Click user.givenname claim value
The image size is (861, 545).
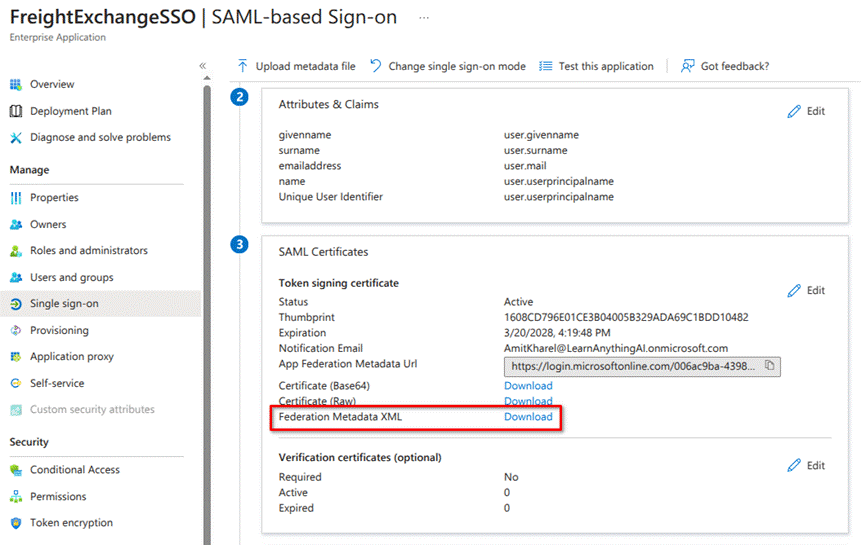click(x=541, y=135)
